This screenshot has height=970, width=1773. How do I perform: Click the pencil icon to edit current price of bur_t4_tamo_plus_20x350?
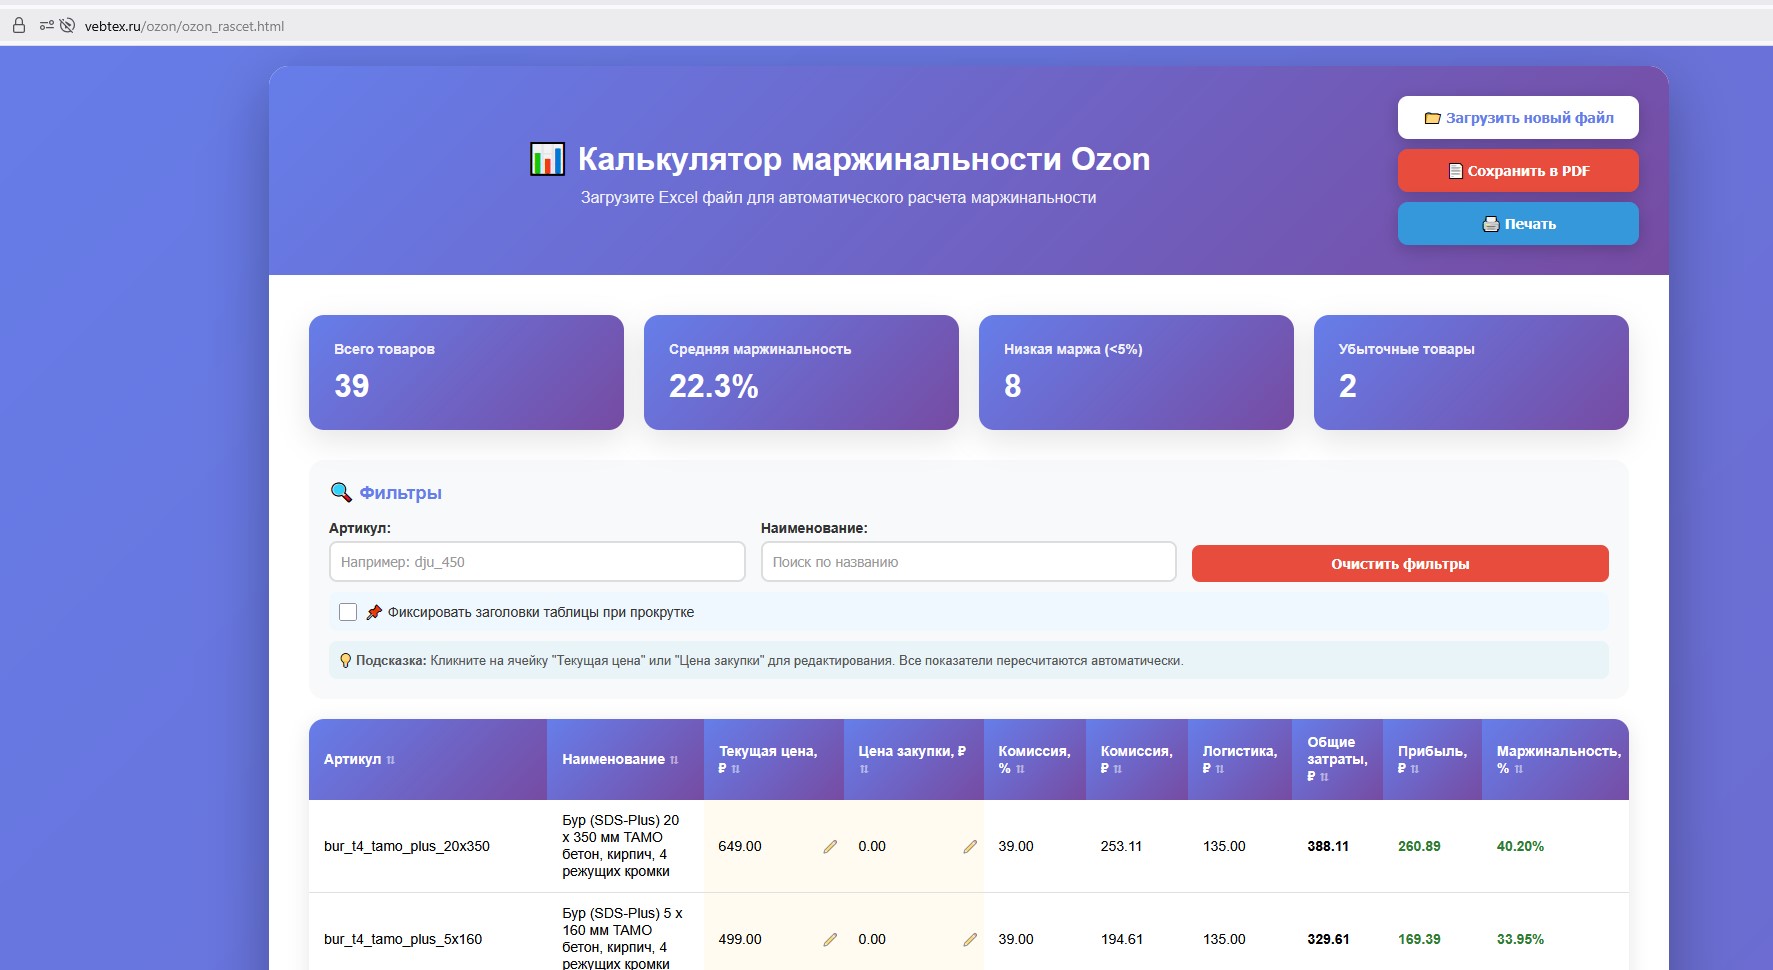click(x=831, y=846)
